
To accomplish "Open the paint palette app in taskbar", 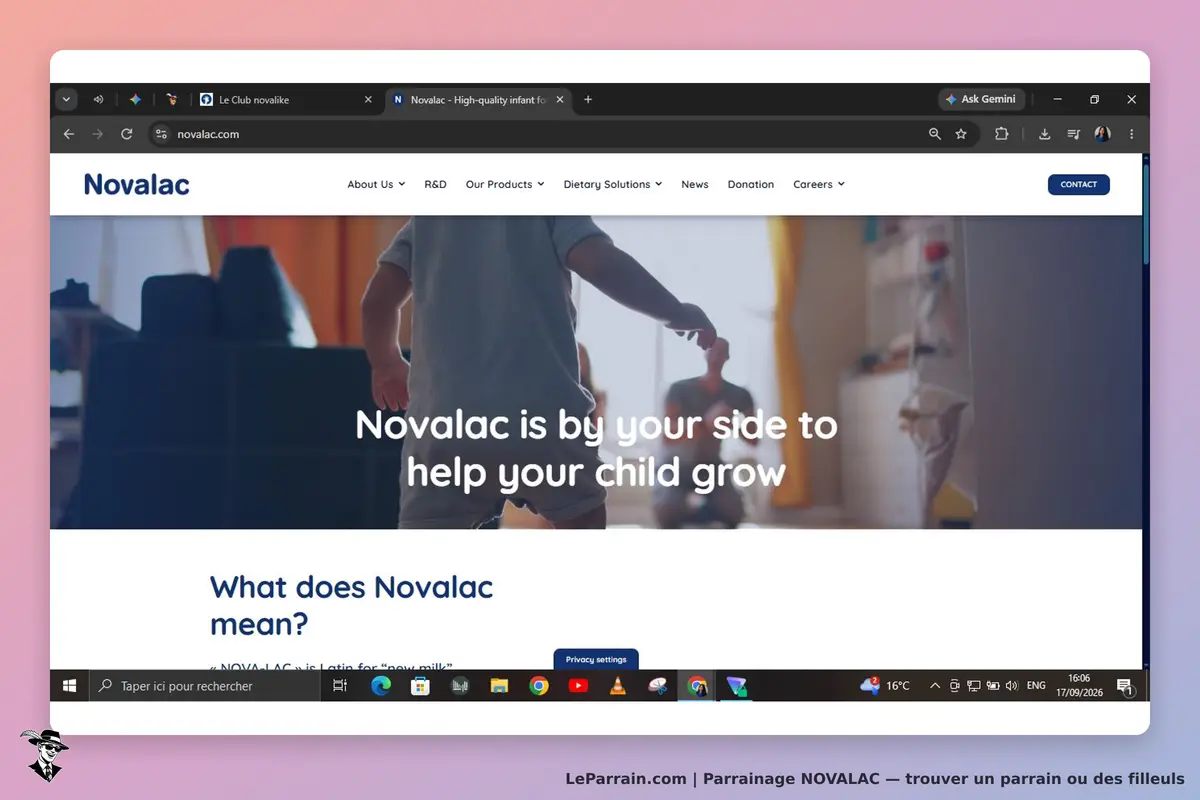I will tap(657, 686).
